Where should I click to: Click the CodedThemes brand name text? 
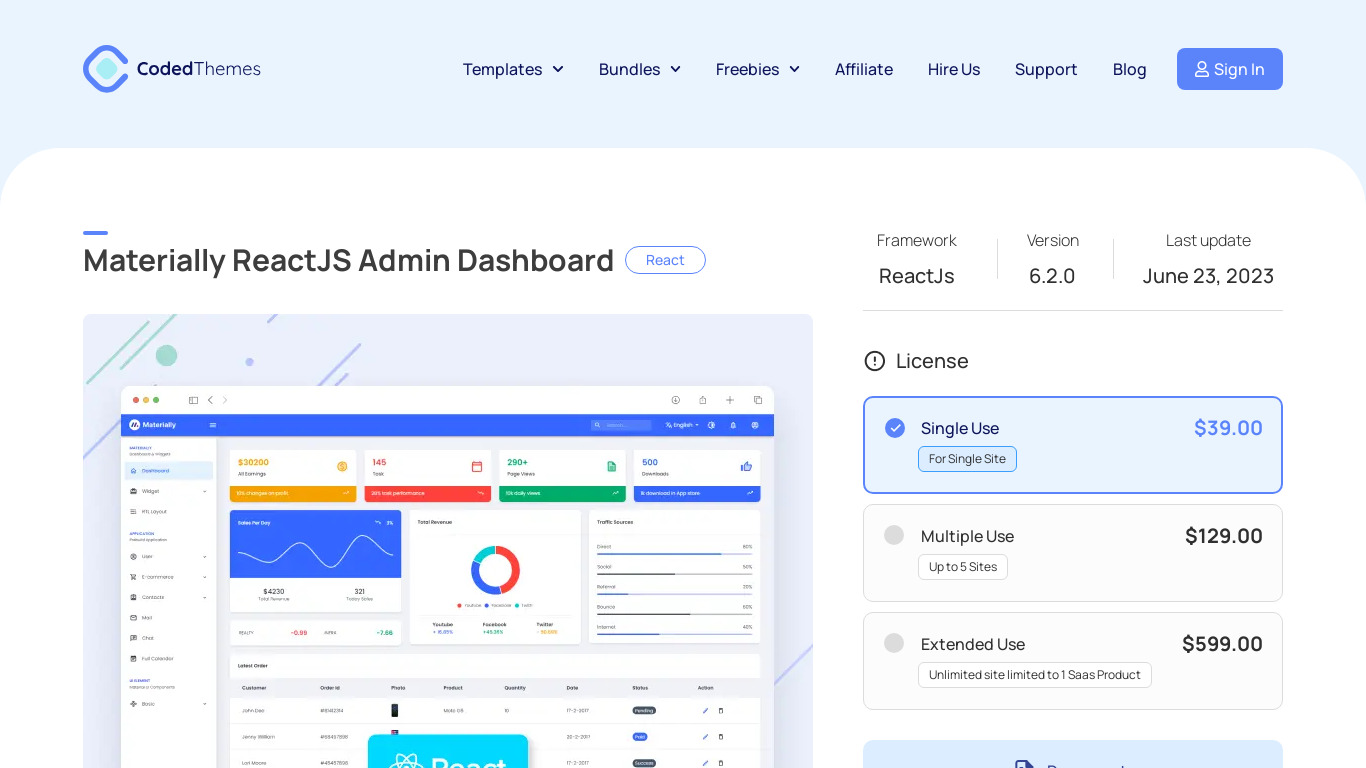[199, 69]
